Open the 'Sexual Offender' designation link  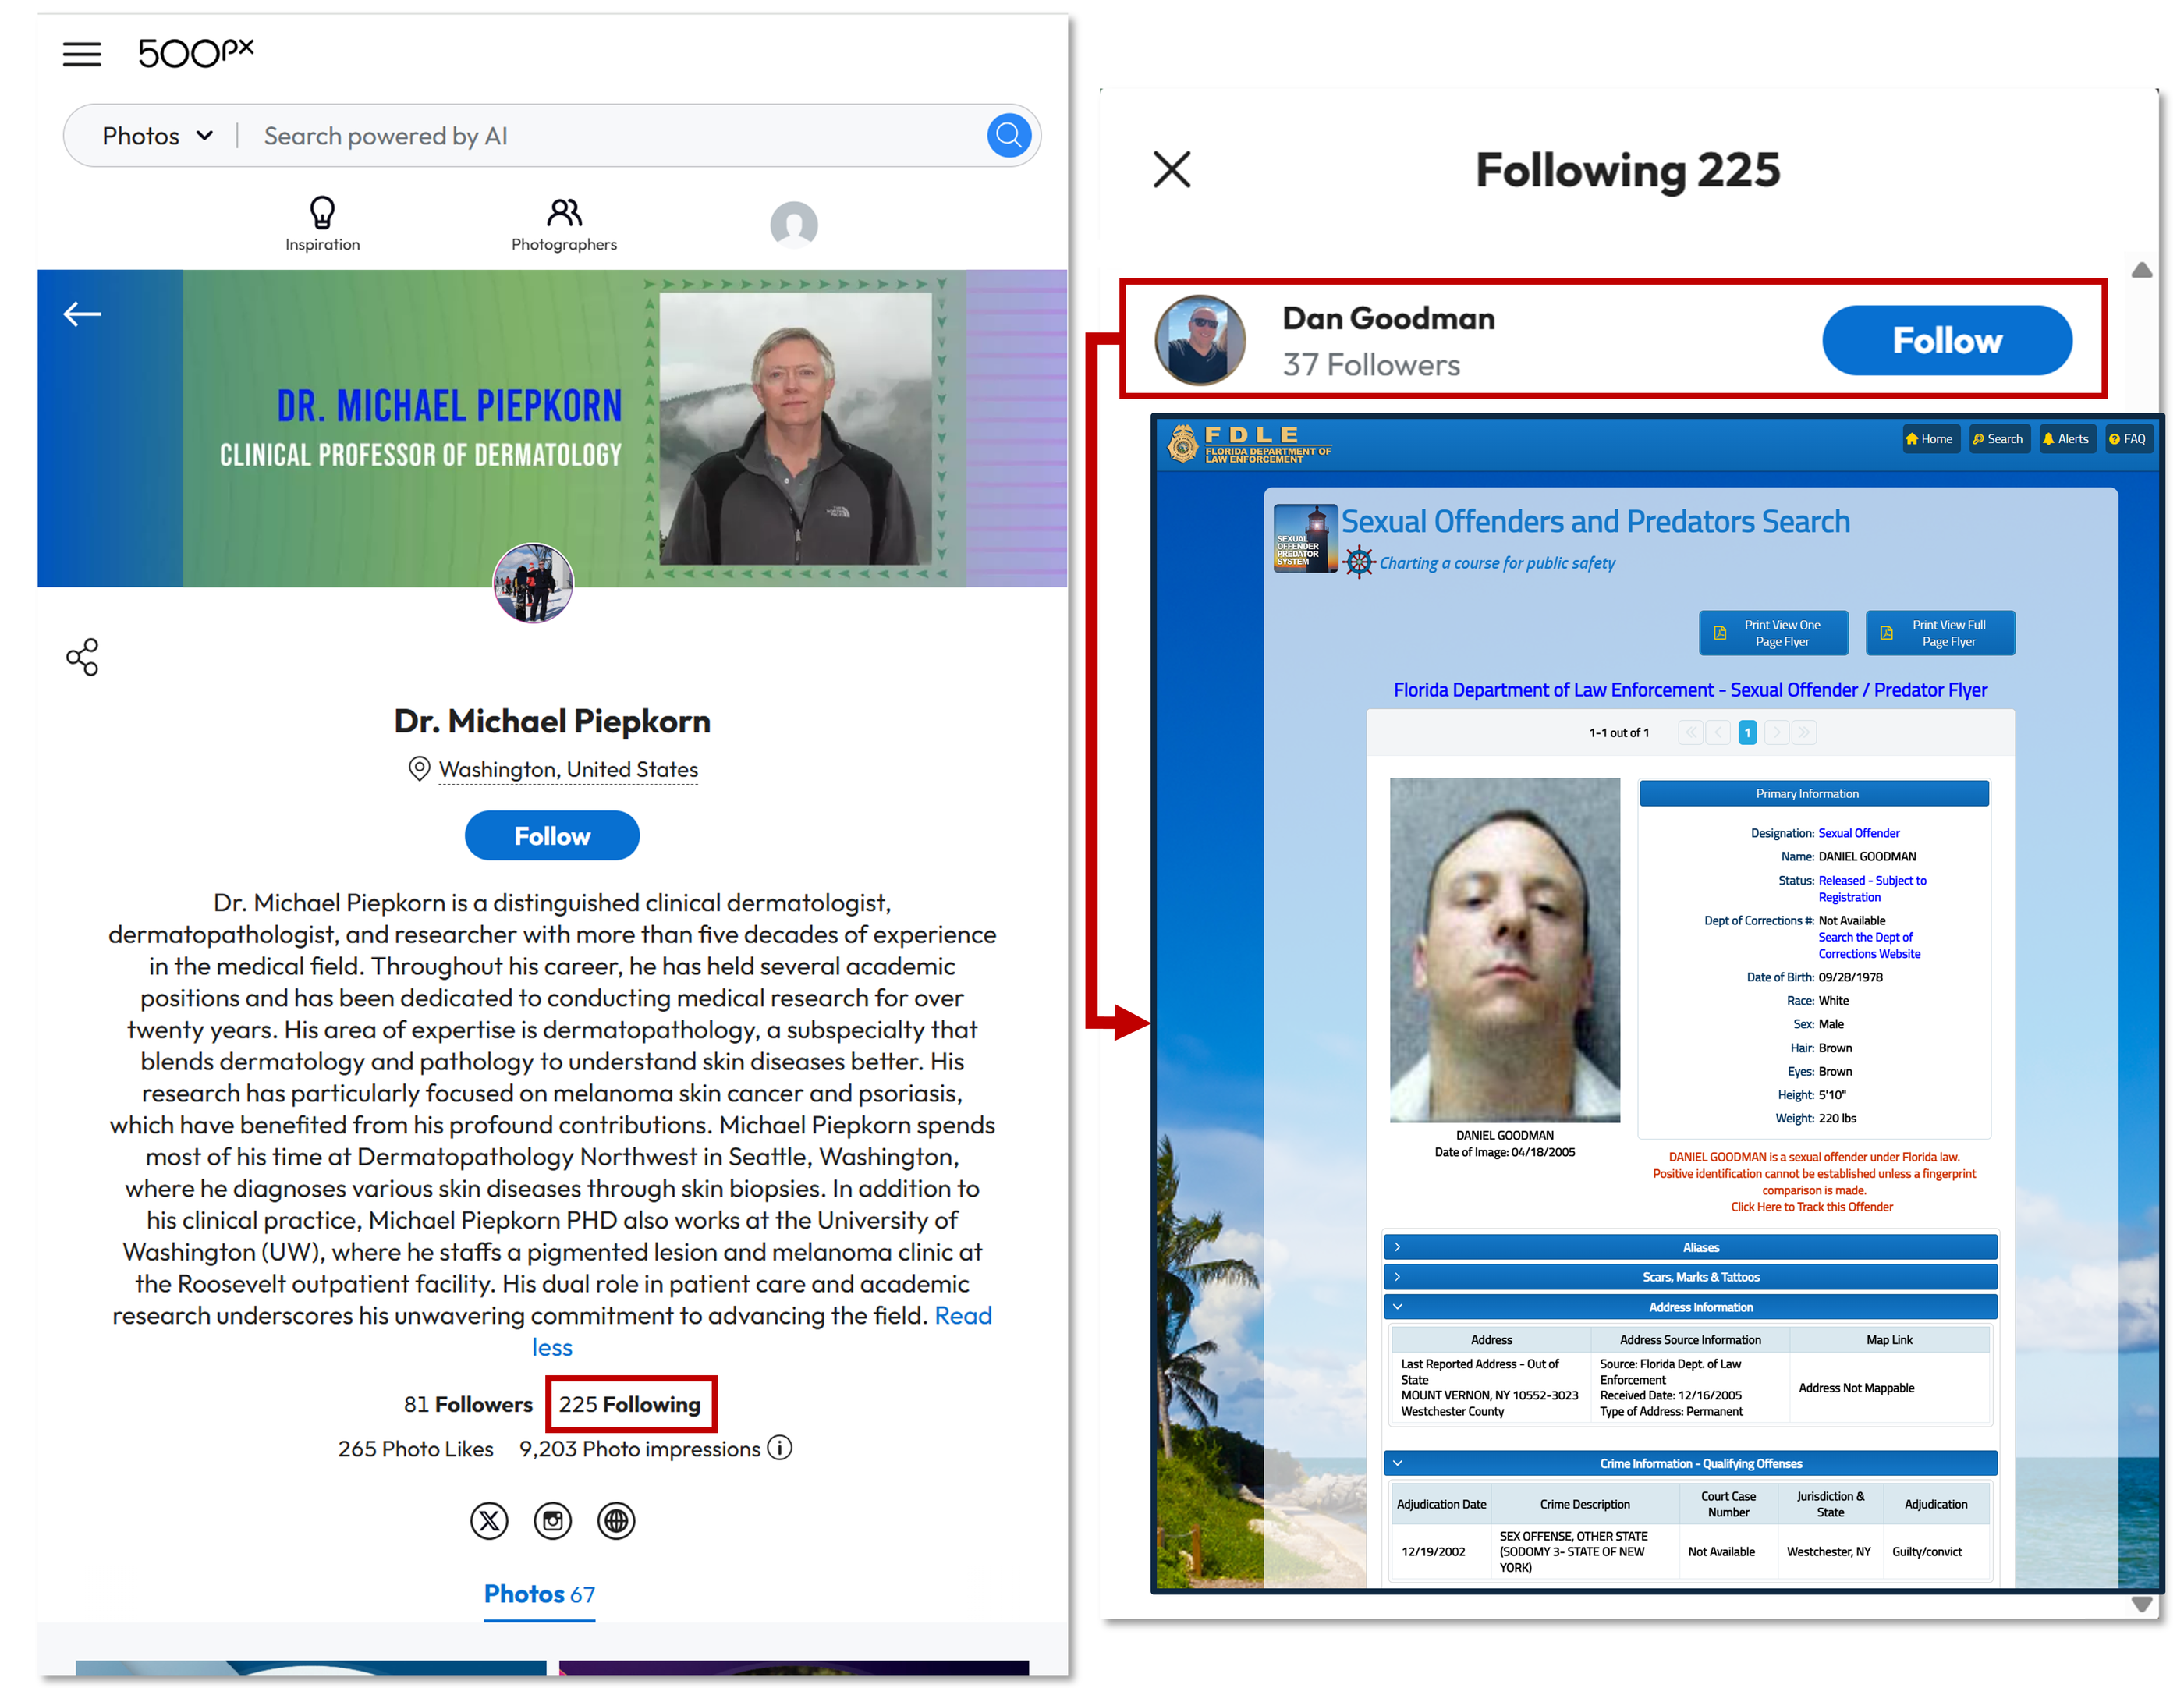pyautogui.click(x=1858, y=833)
